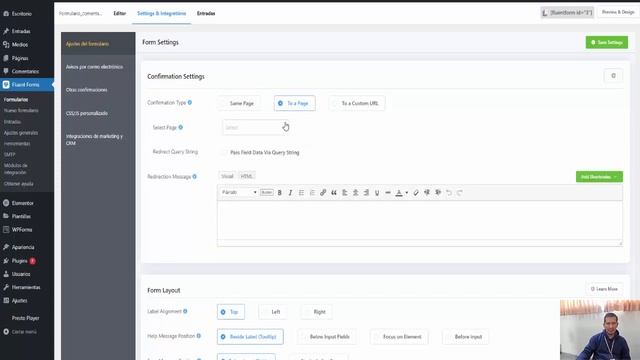
Task: Insert a horizontal line in the editor
Action: (x=388, y=193)
